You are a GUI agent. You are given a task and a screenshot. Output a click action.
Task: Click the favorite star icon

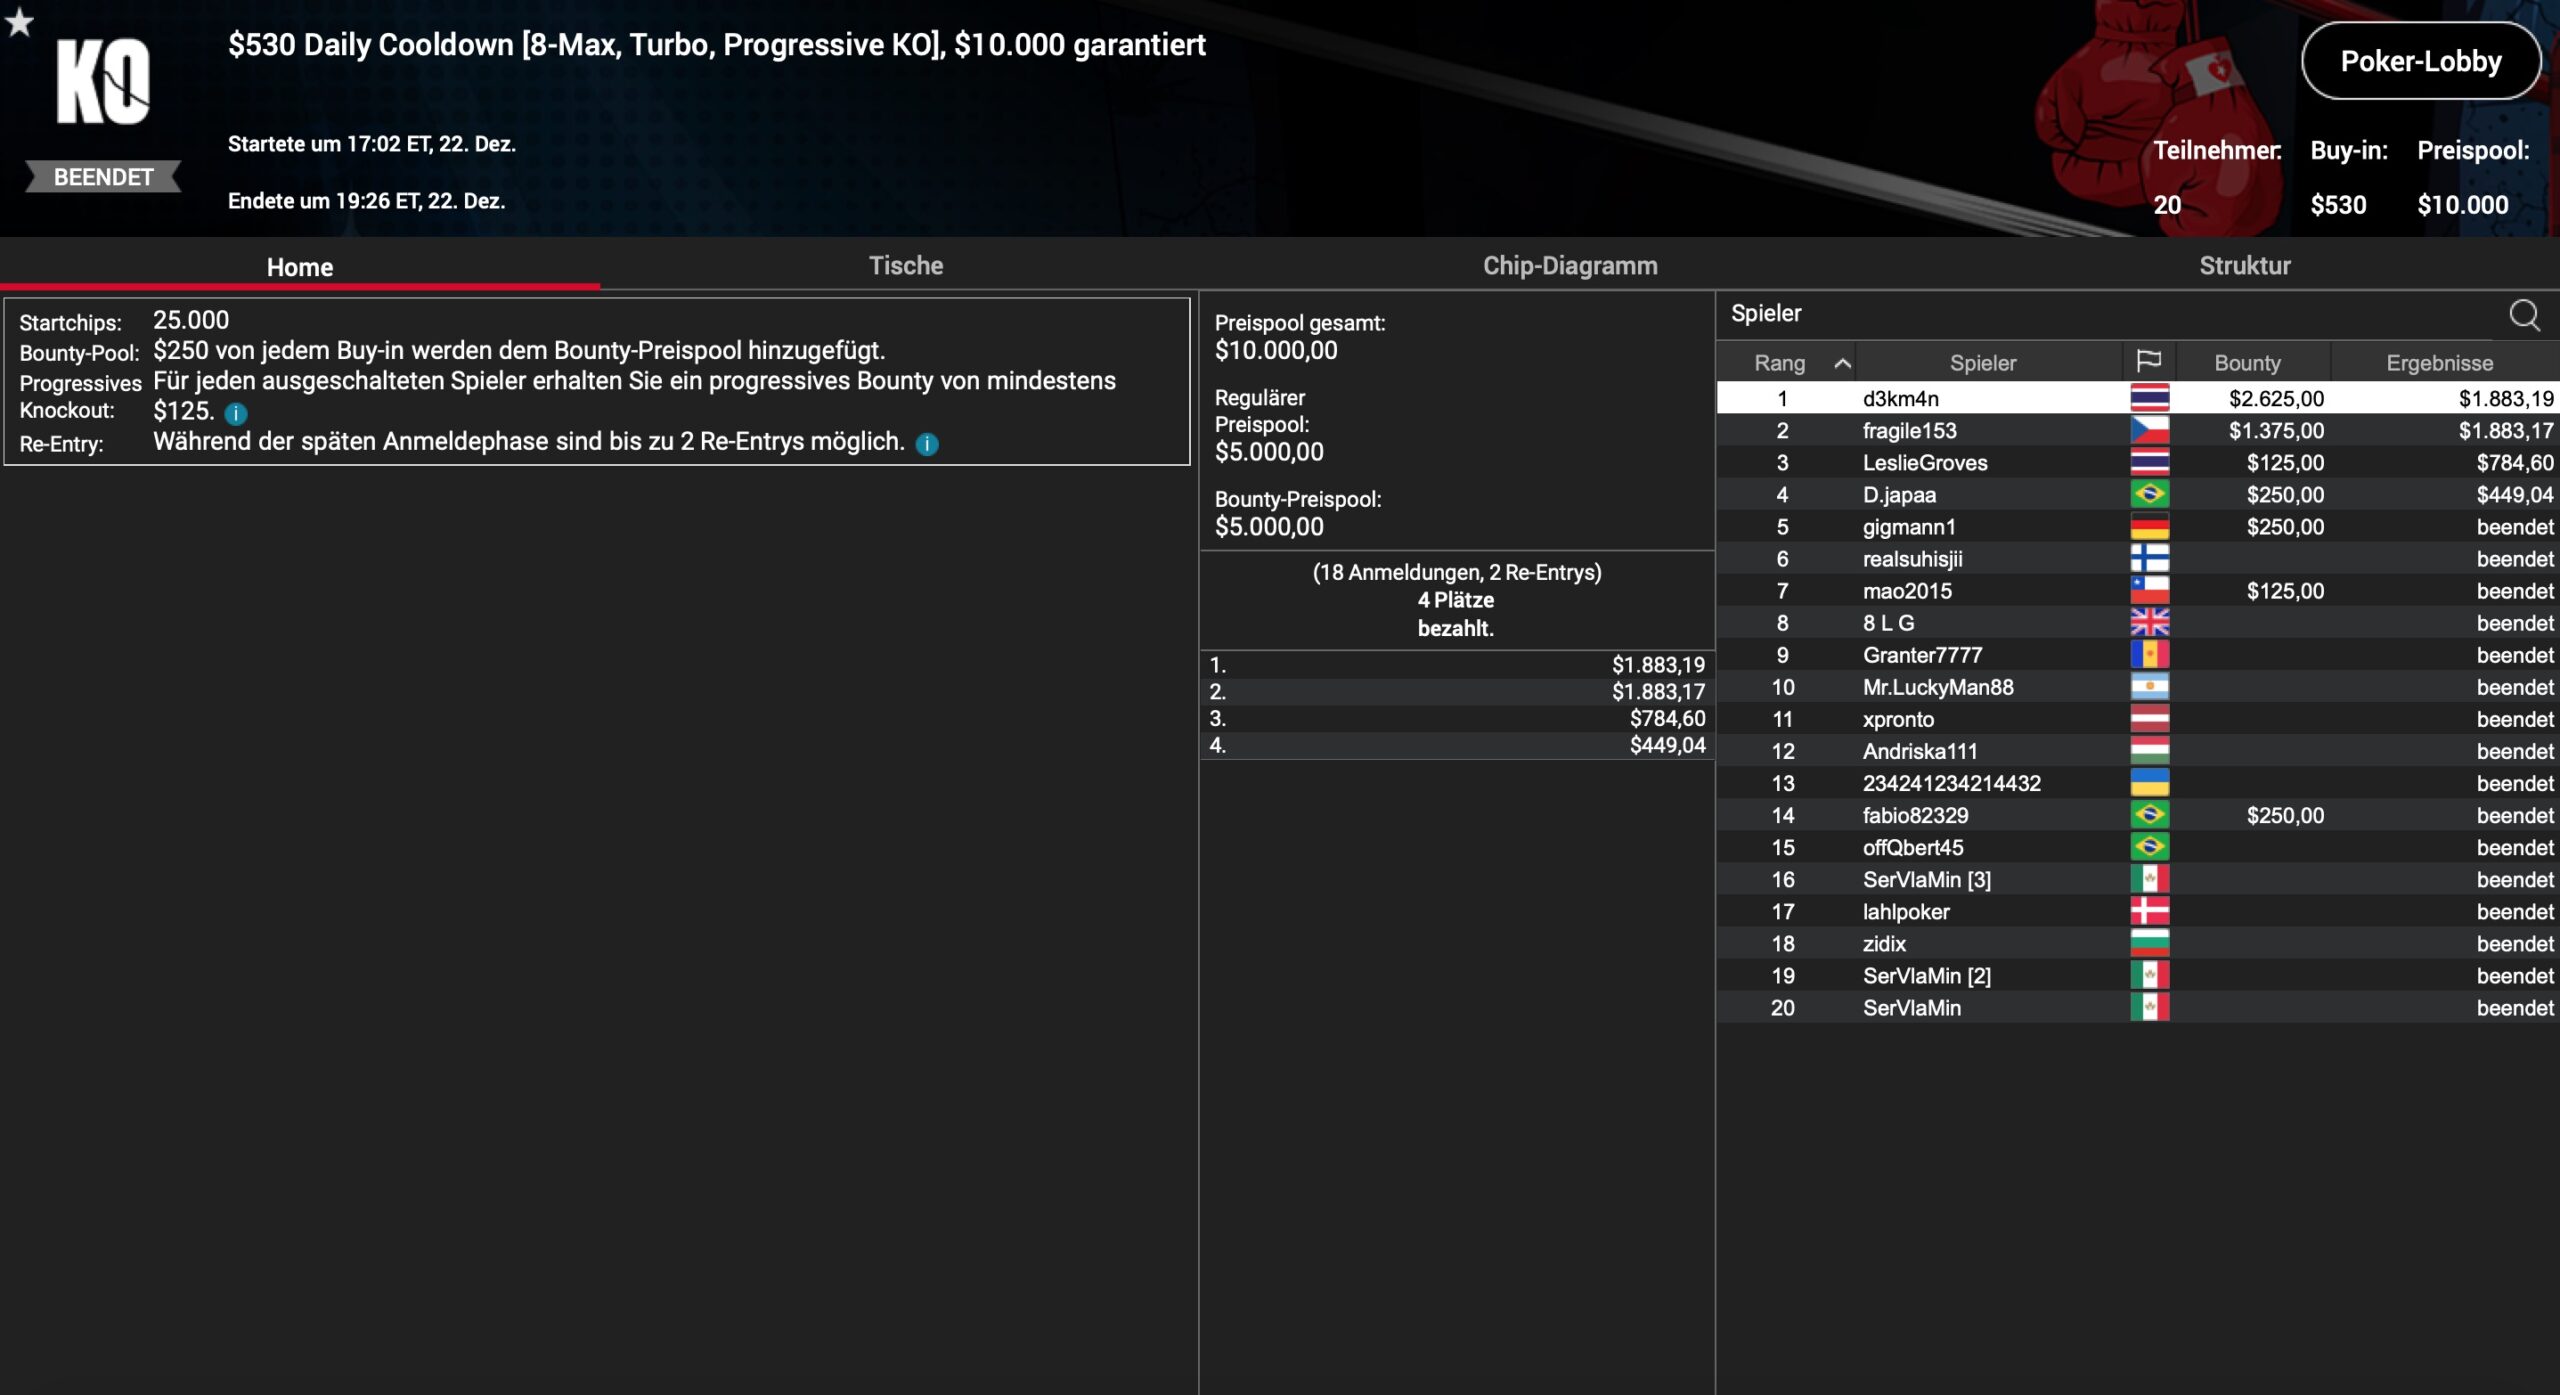(19, 22)
